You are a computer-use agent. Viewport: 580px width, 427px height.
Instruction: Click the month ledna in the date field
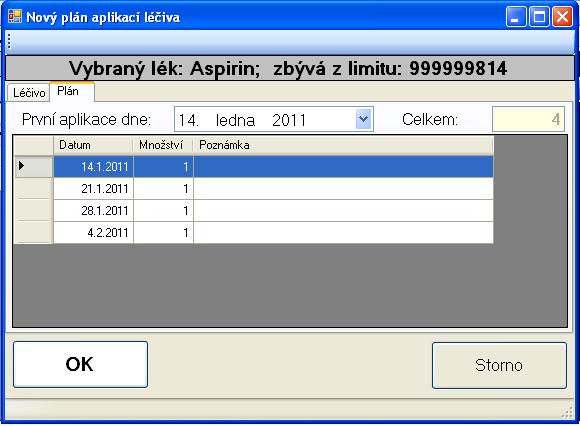(x=235, y=120)
